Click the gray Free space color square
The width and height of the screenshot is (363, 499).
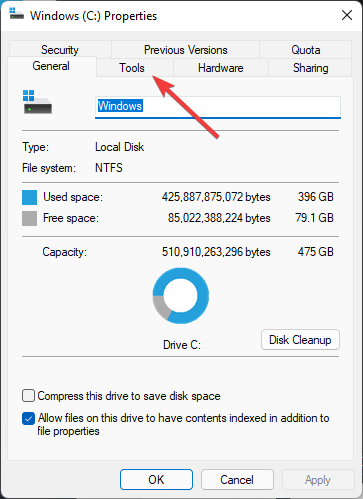pyautogui.click(x=29, y=219)
